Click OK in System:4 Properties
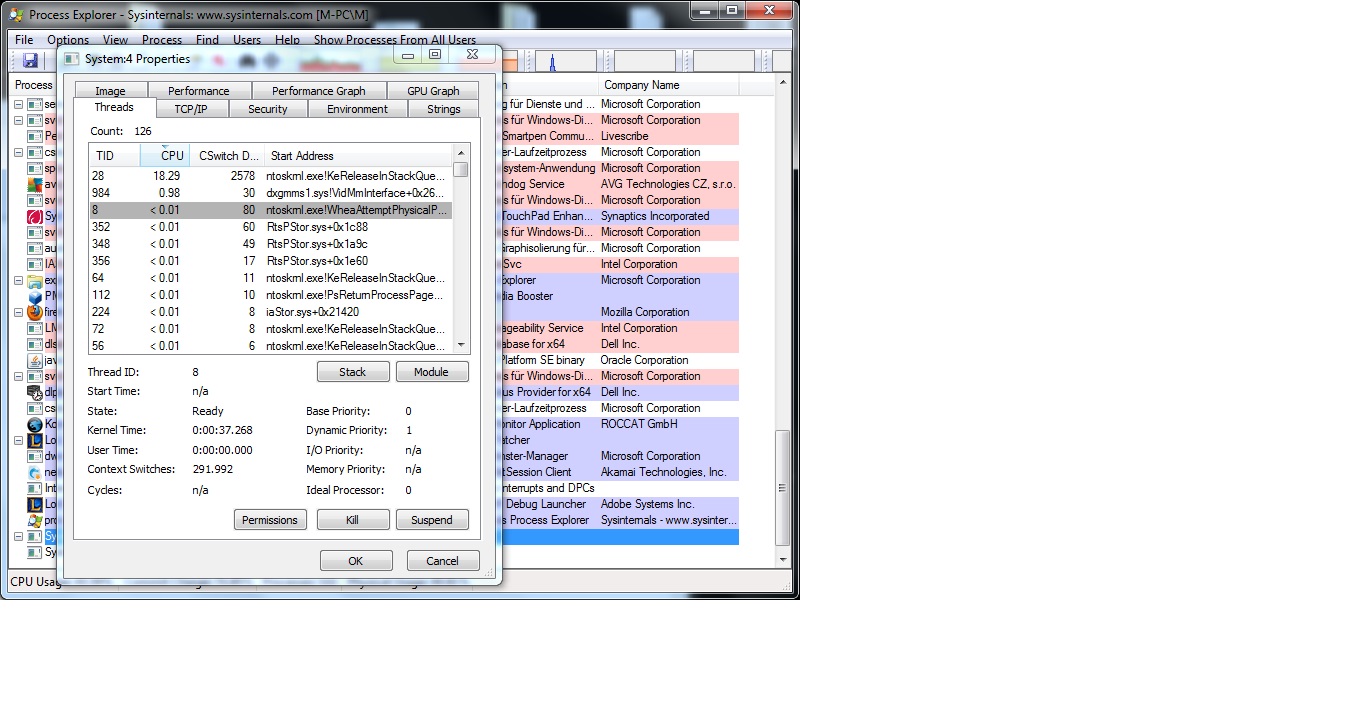Image resolution: width=1366 pixels, height=728 pixels. (355, 561)
